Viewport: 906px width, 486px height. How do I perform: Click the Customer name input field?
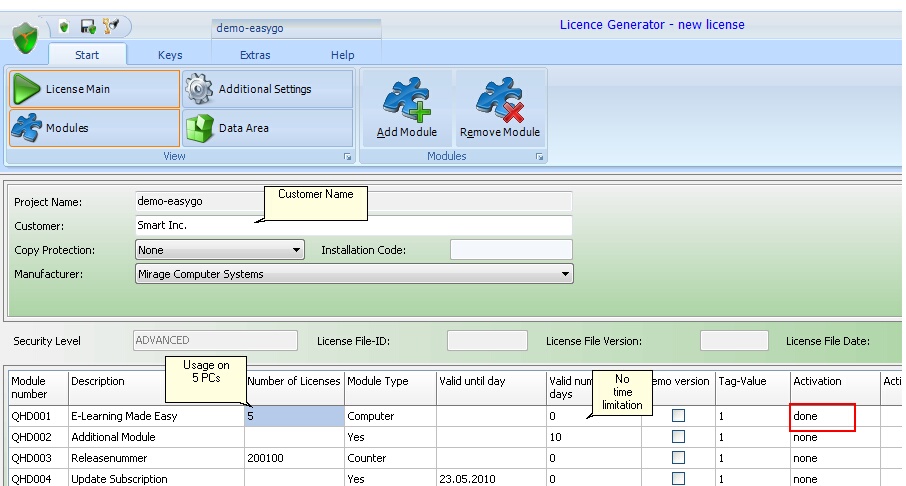tap(353, 226)
